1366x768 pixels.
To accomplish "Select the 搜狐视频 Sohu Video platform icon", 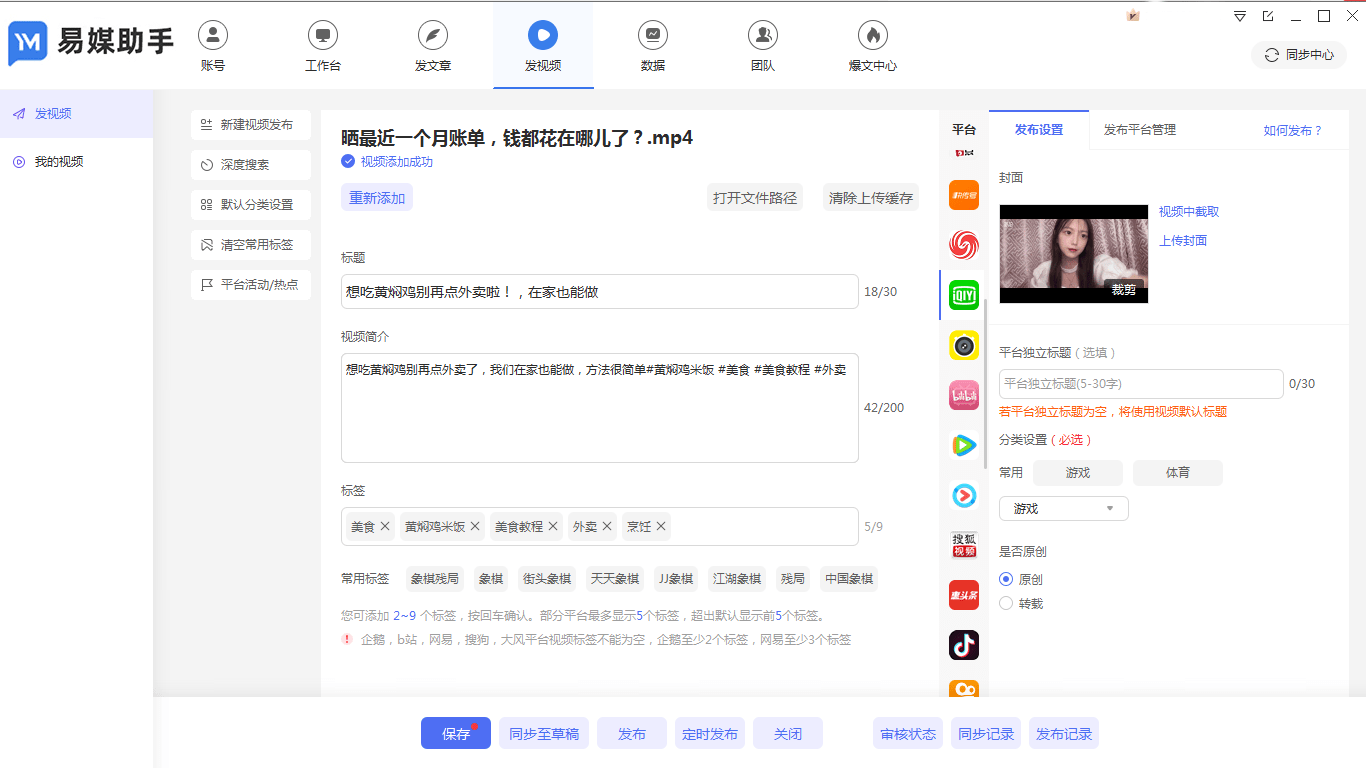I will 963,545.
